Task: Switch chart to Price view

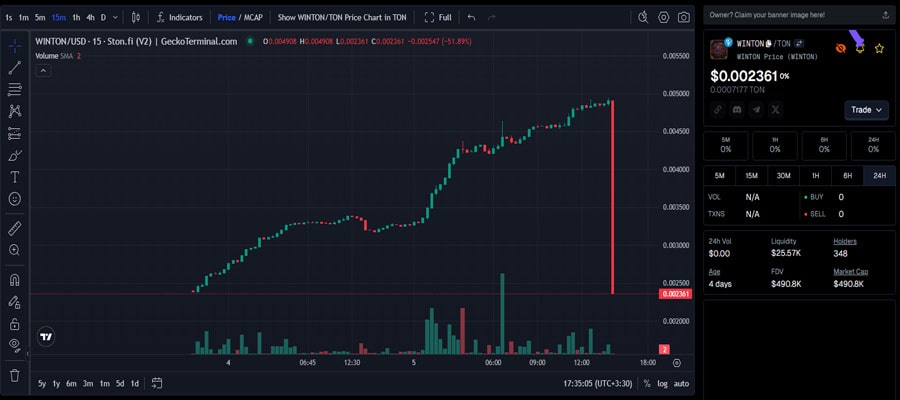Action: coord(226,17)
